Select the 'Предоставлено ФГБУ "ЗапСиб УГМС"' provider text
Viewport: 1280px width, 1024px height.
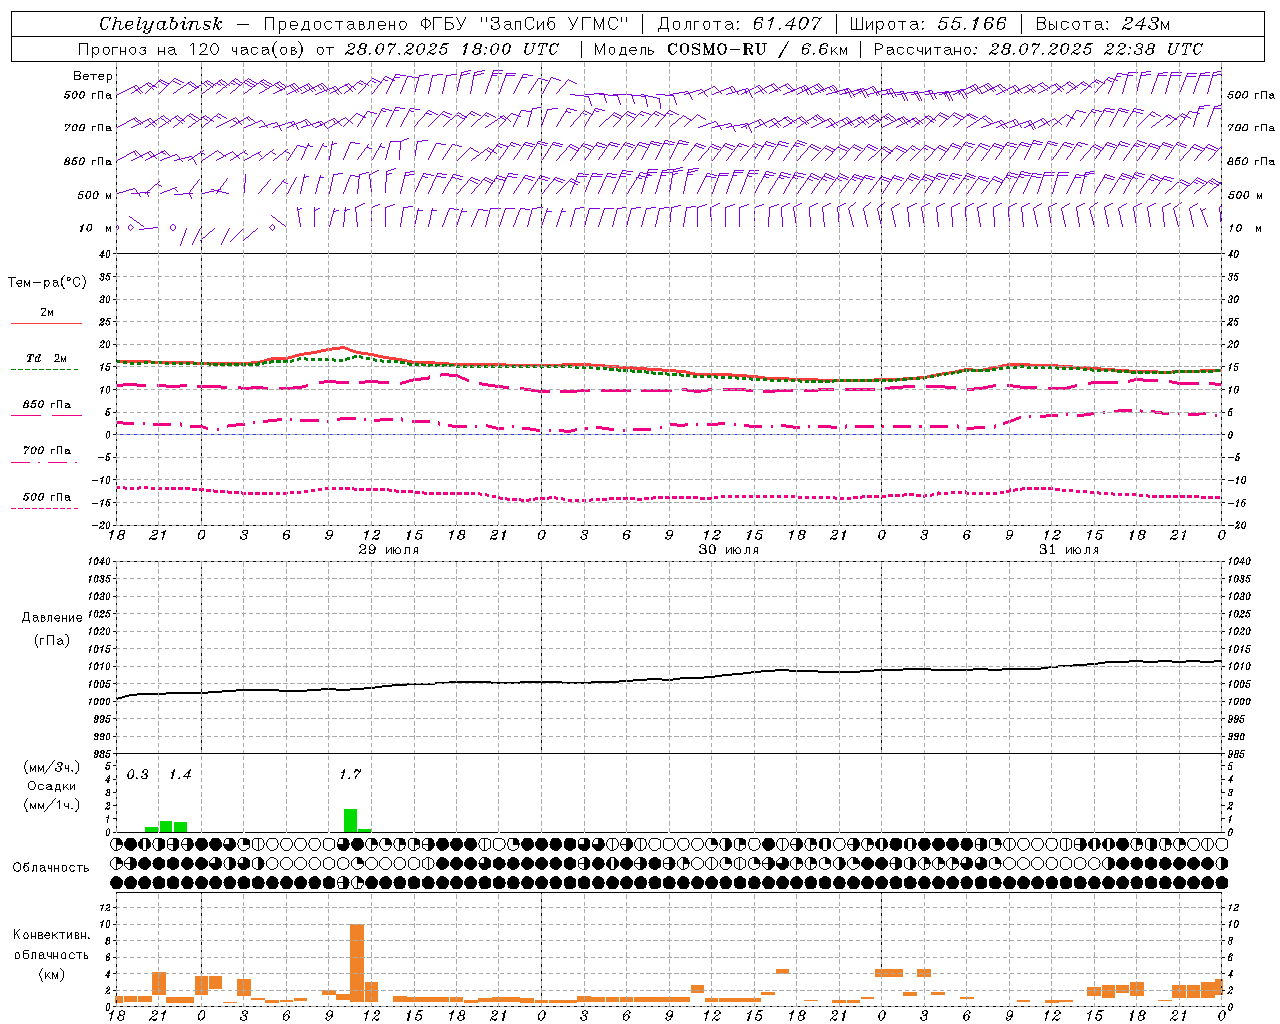pos(446,24)
